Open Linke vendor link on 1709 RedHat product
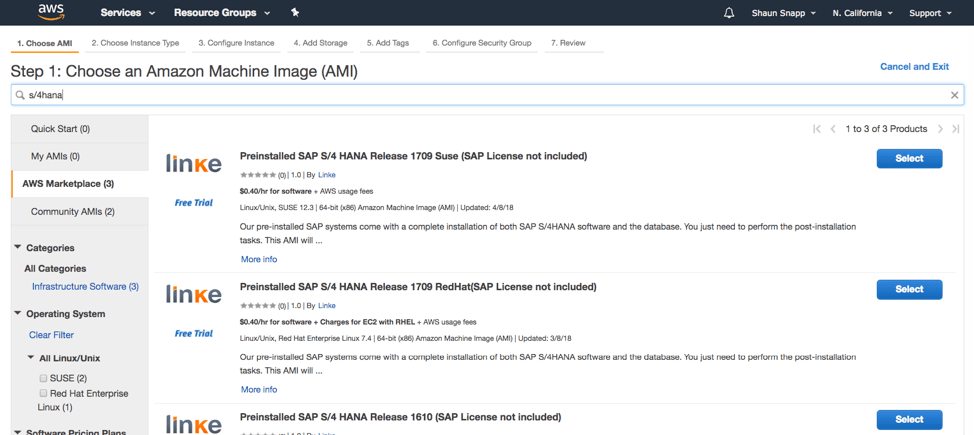 327,306
